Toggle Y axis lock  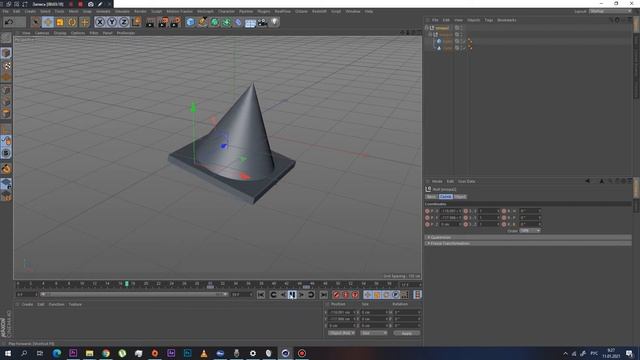click(x=111, y=22)
